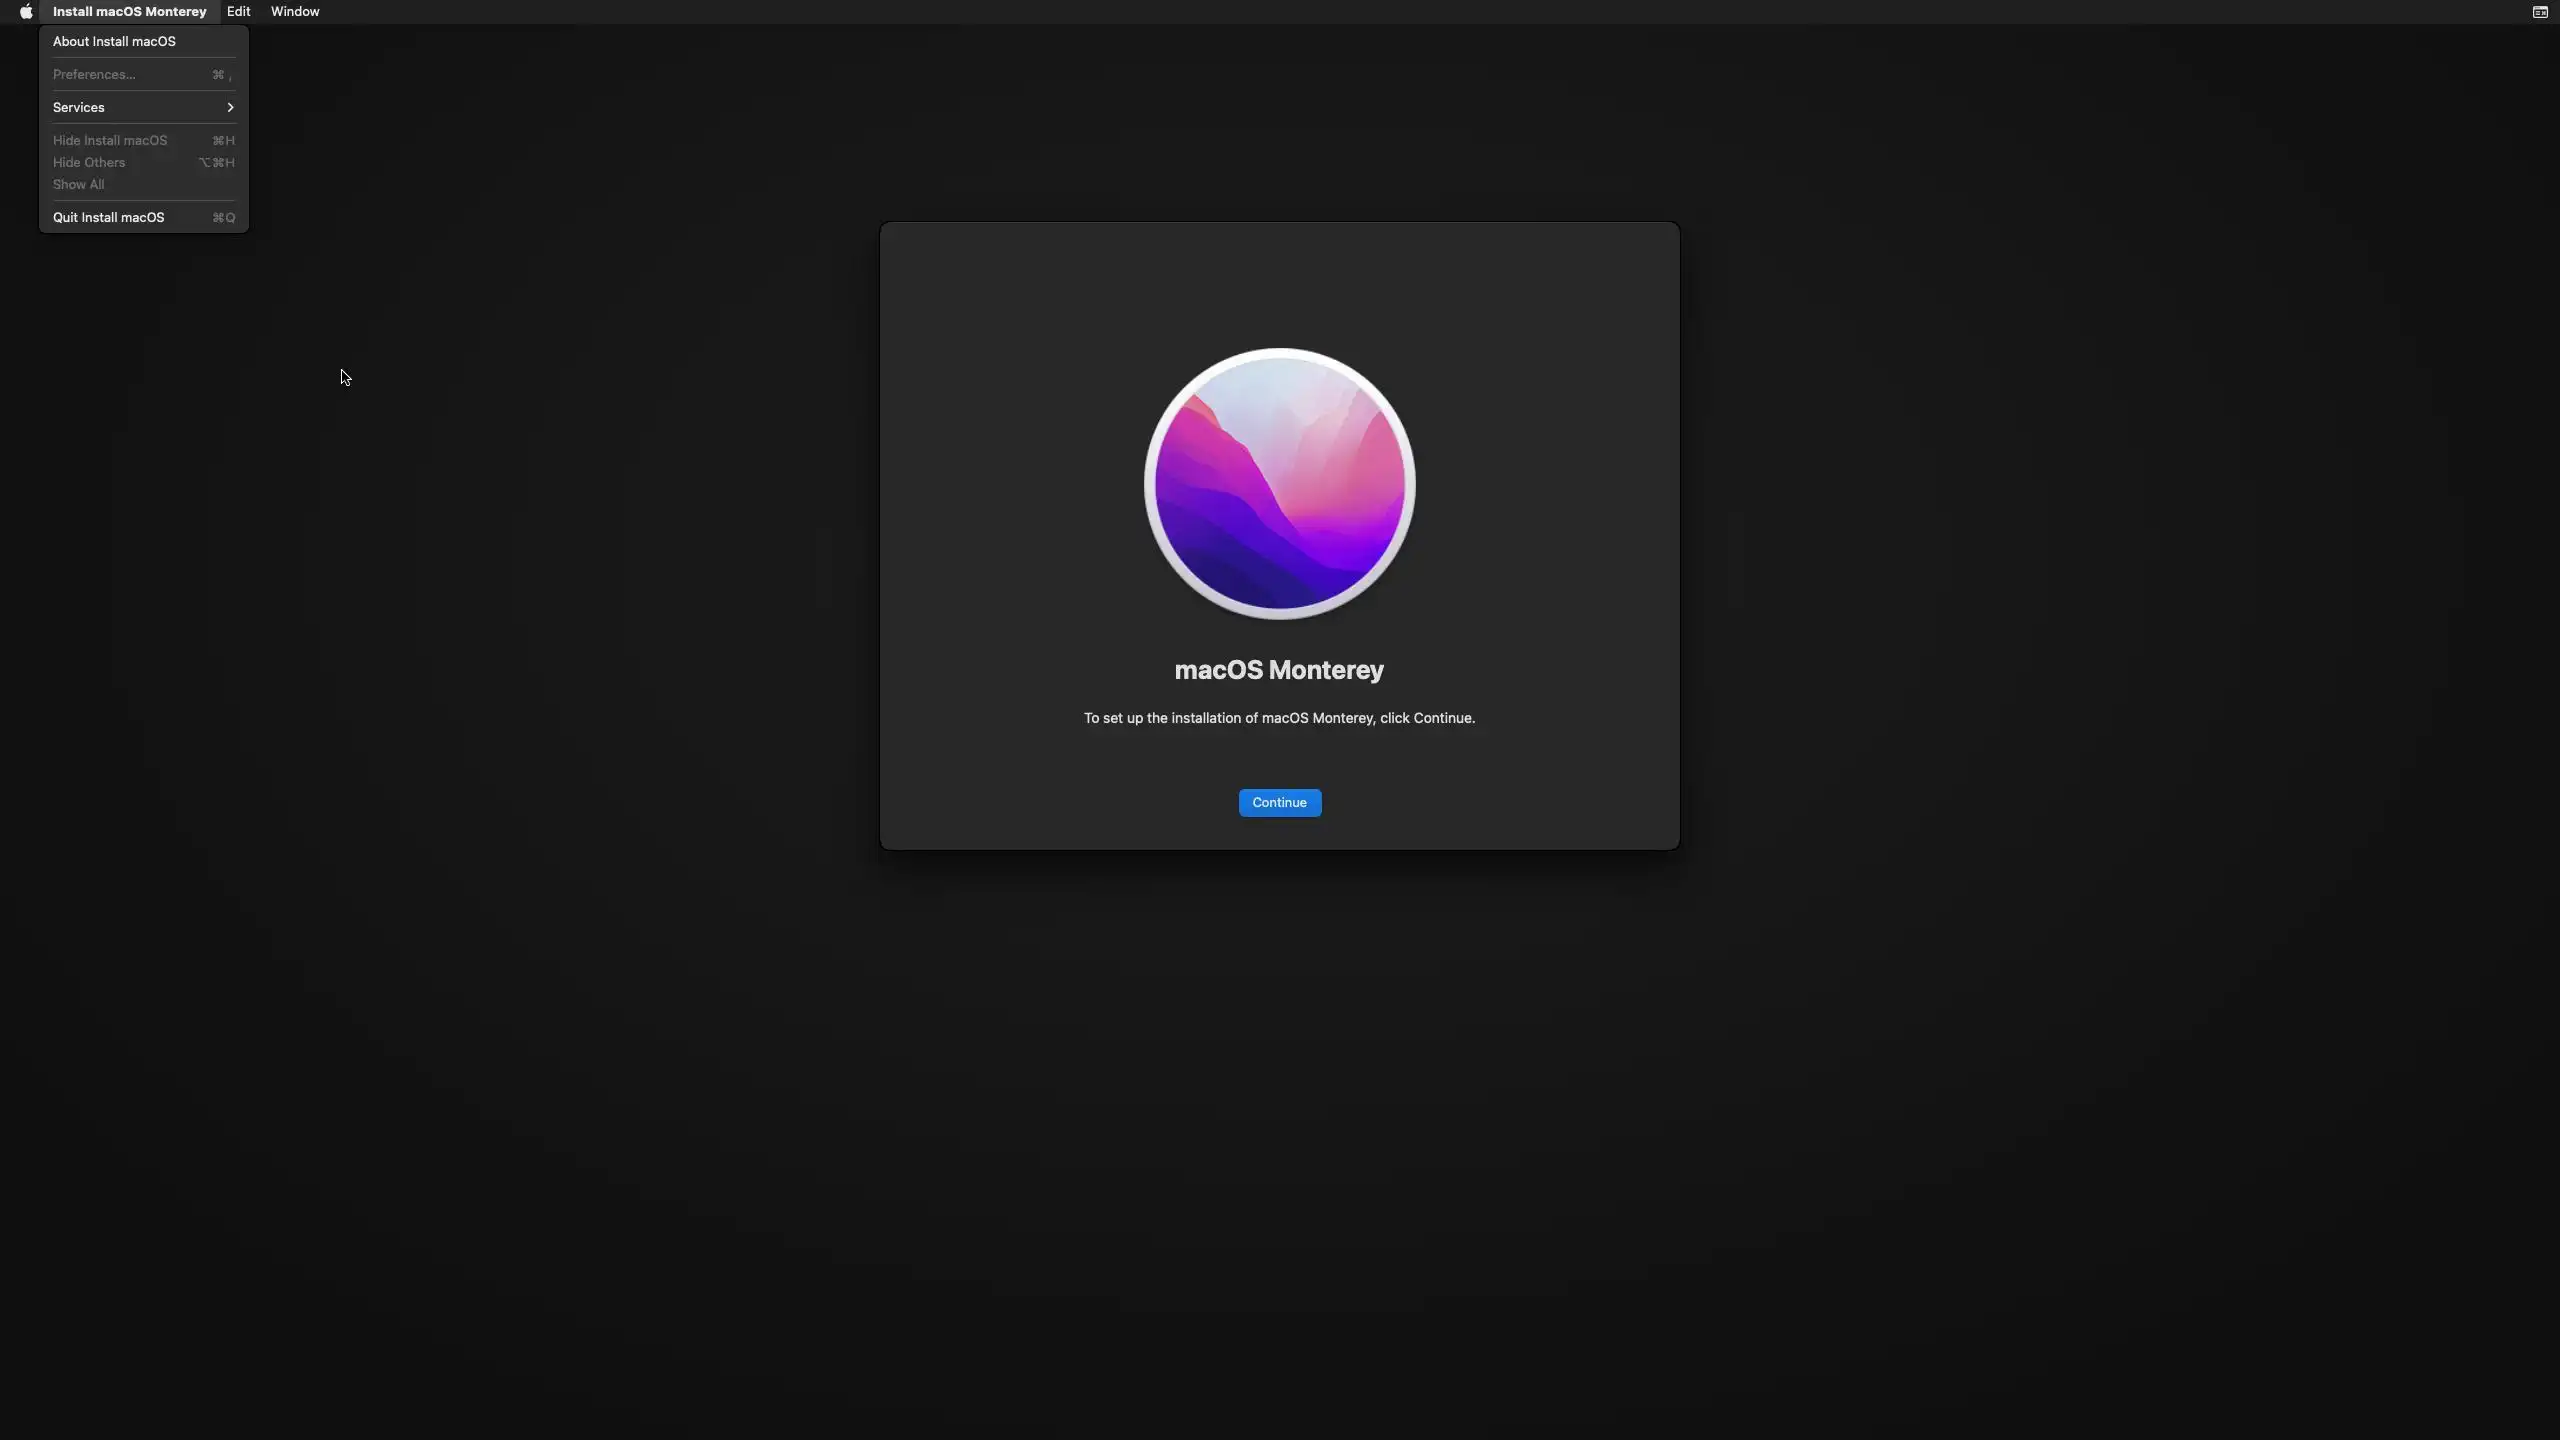The height and width of the screenshot is (1440, 2560).
Task: Click the dimmed Preferences… item
Action: point(94,74)
